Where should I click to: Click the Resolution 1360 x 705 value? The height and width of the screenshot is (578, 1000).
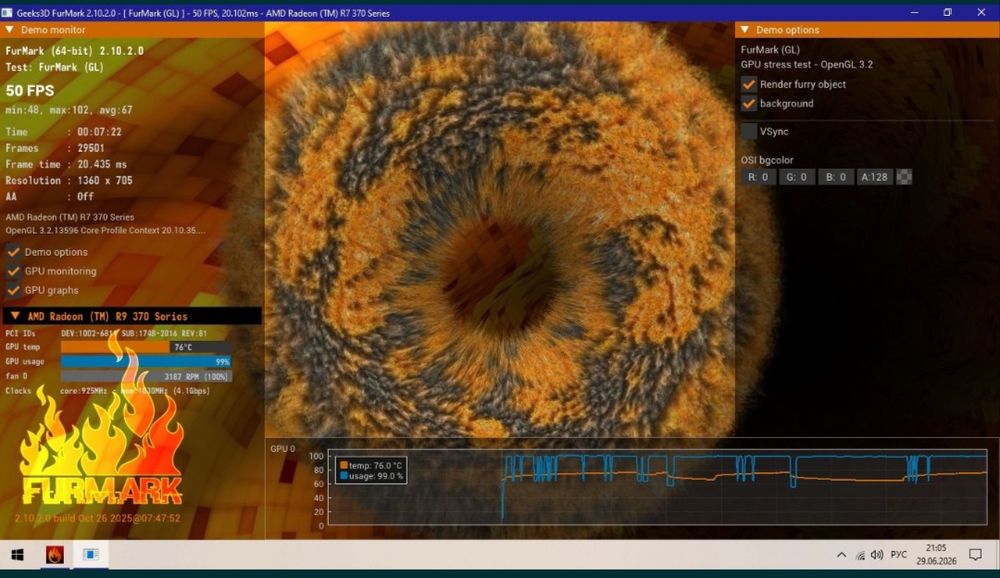coord(105,181)
